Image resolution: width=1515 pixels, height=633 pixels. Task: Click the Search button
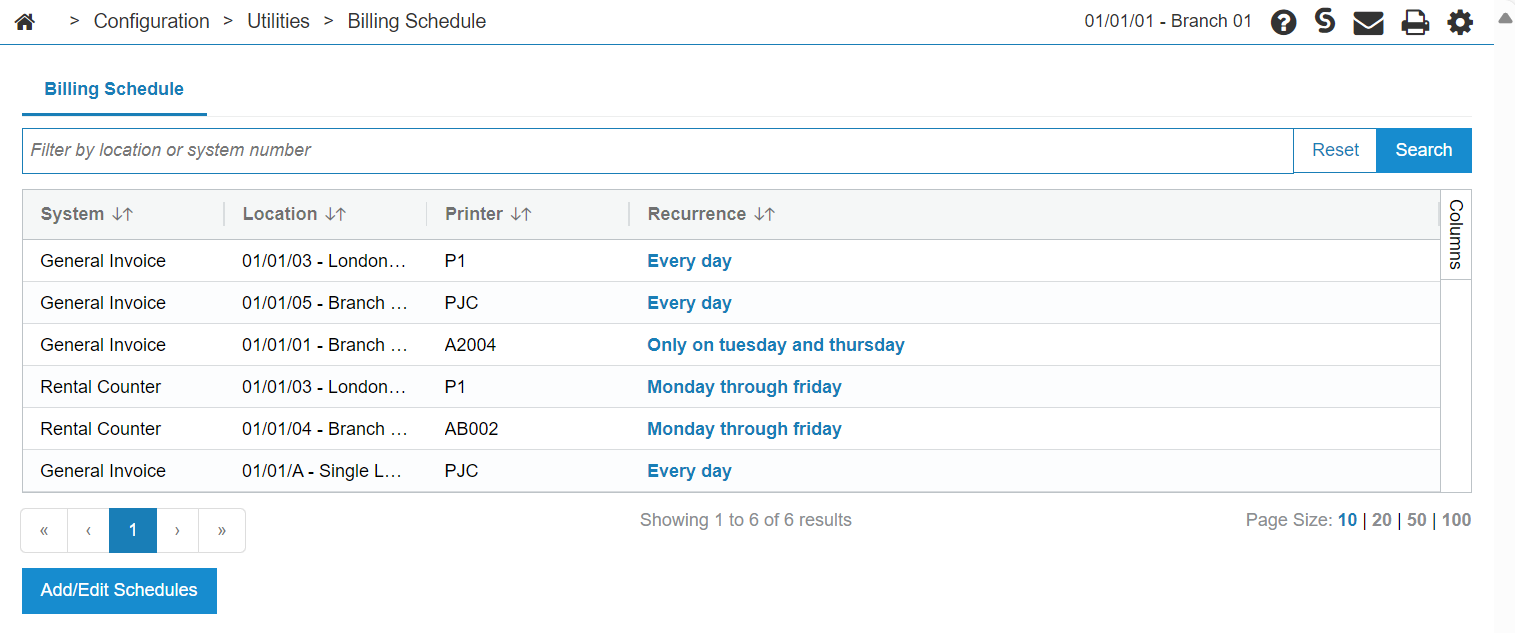(1424, 150)
